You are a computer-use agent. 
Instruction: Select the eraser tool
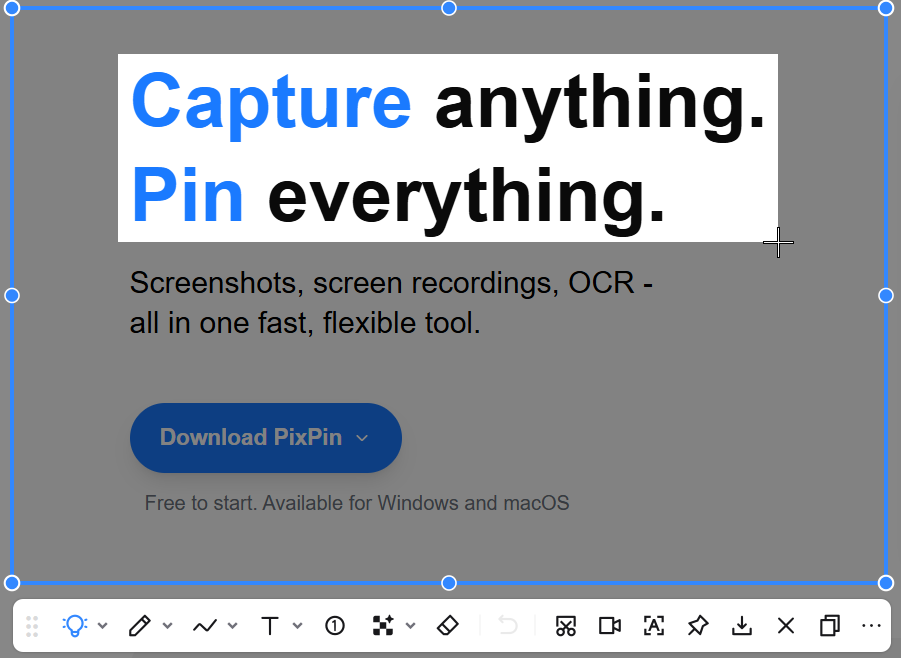pos(448,625)
